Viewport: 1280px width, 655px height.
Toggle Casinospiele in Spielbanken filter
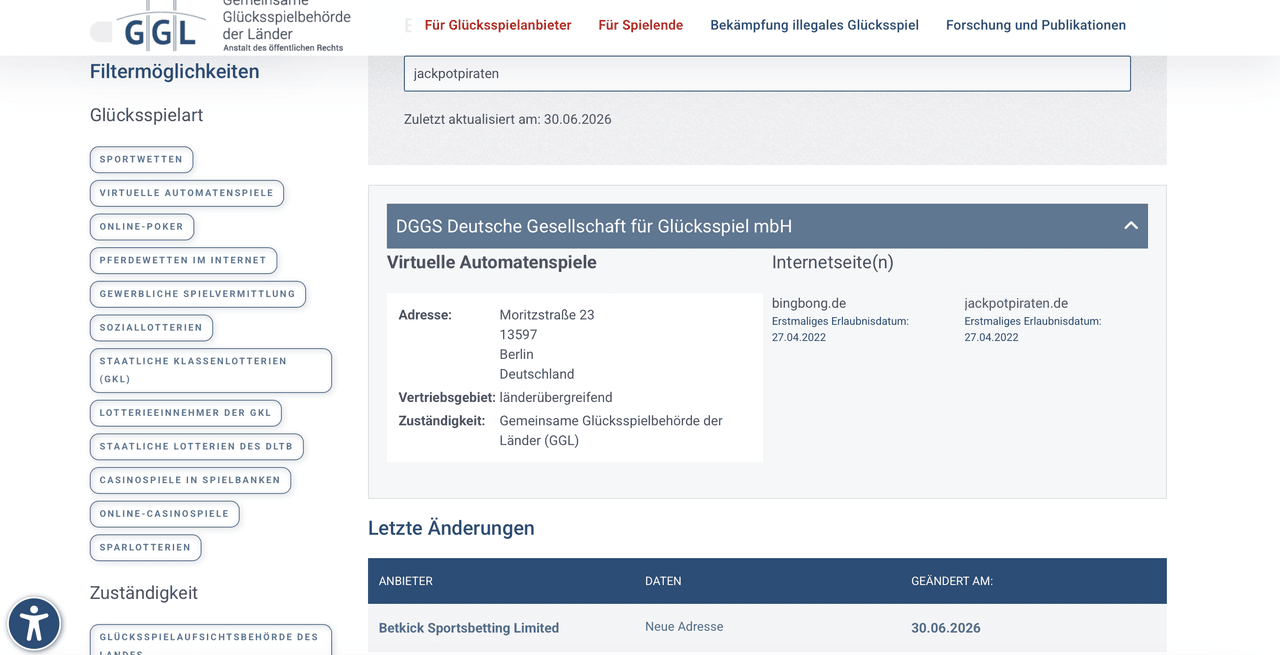[190, 480]
